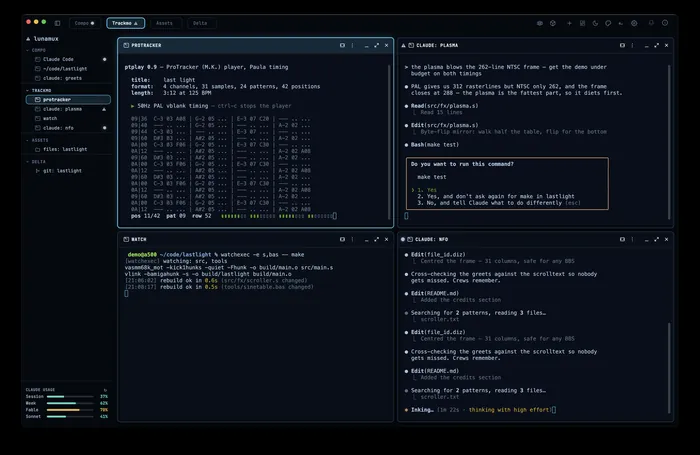Open the kebab menu in WATCH pane
700x455 pixels.
(x=353, y=239)
